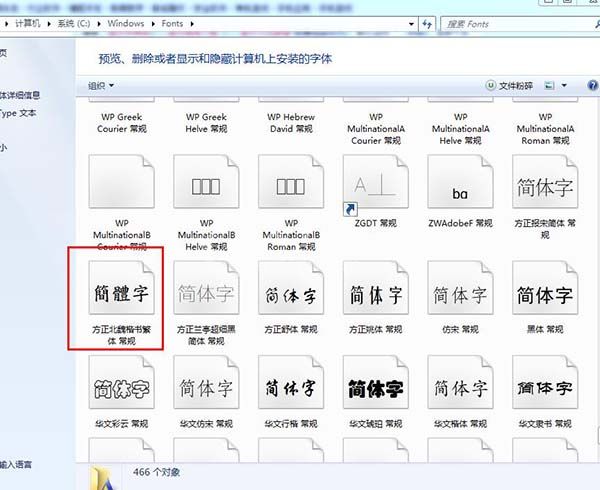Expand the arrow after Fonts breadcrumb

[x=192, y=24]
